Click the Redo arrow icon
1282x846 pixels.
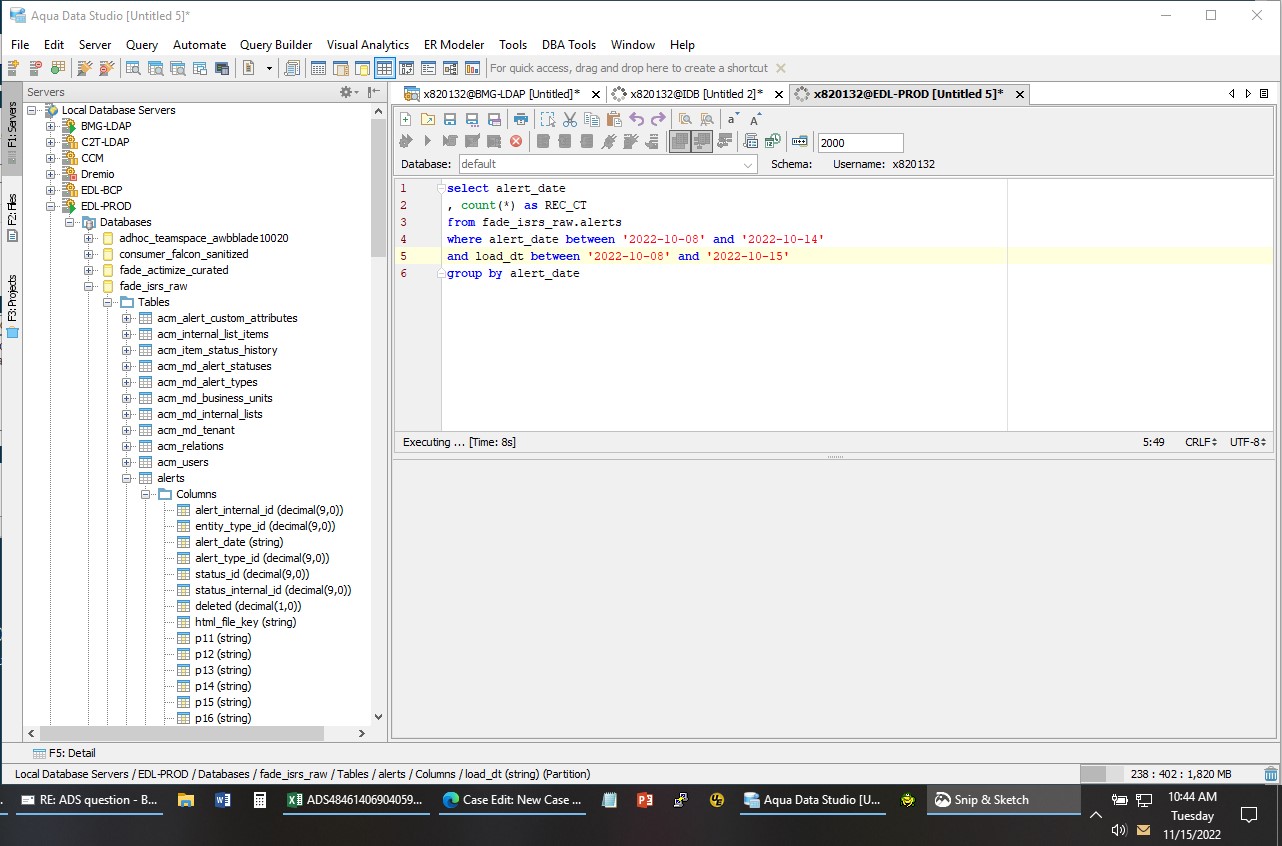click(x=658, y=119)
